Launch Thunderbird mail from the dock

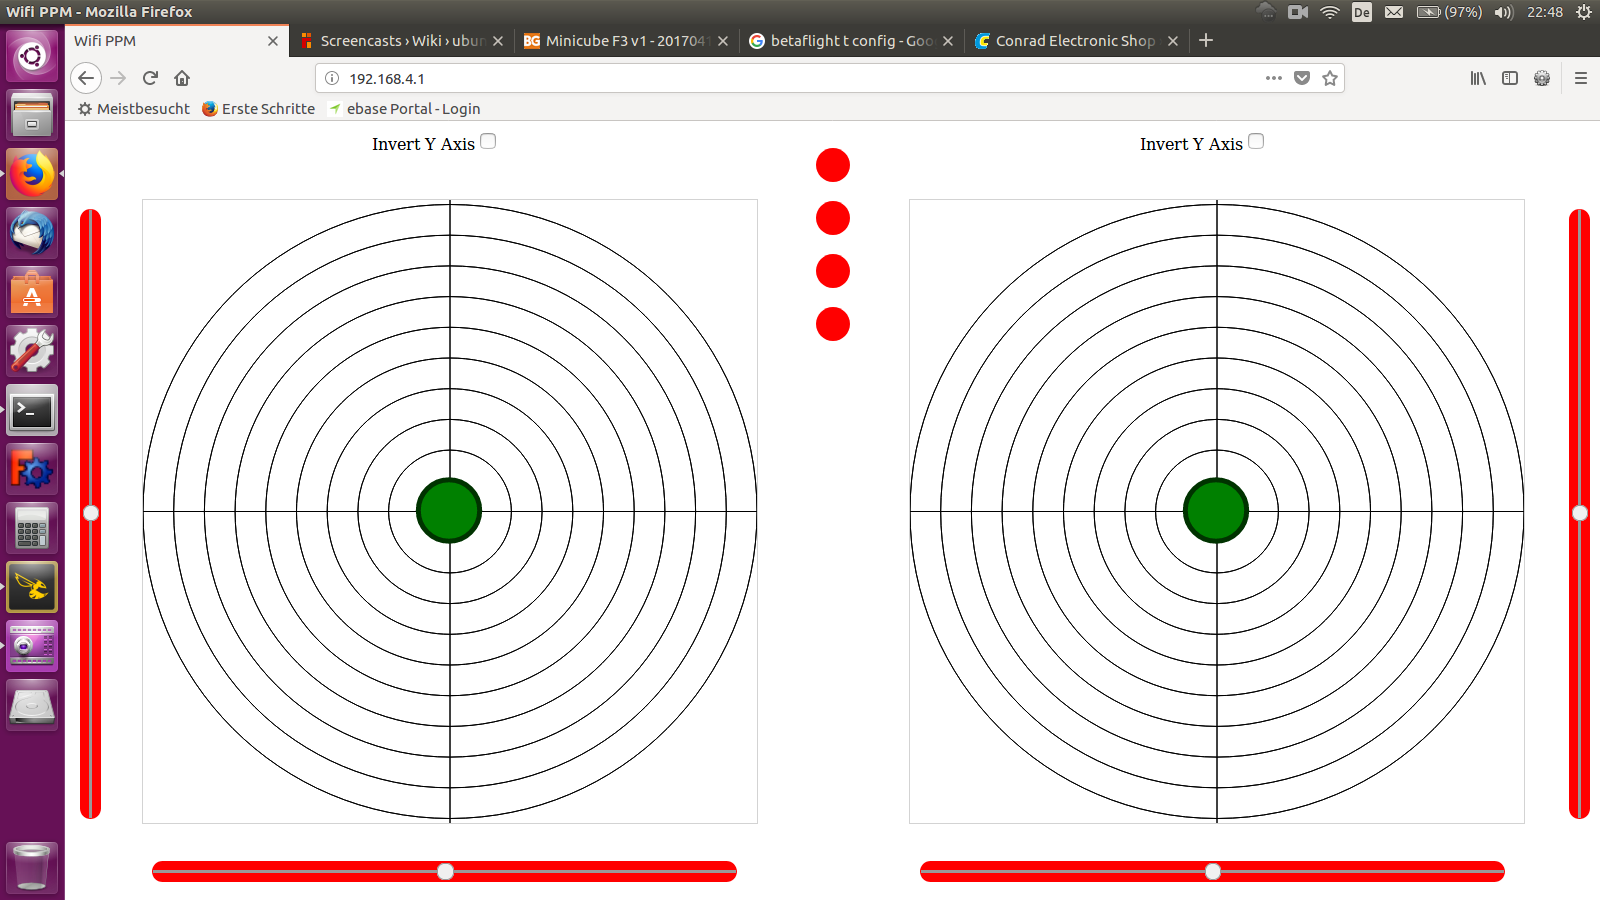tap(32, 233)
